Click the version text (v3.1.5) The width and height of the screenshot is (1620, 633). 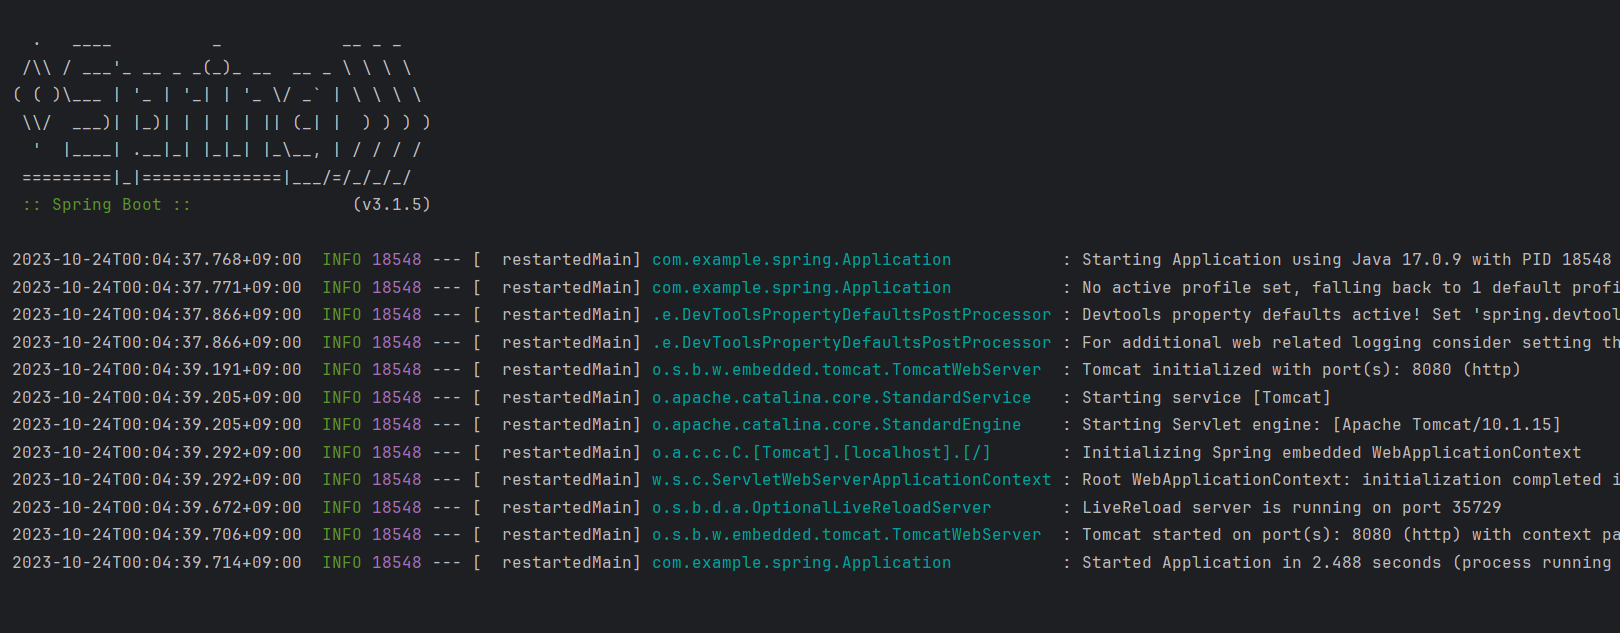click(392, 205)
